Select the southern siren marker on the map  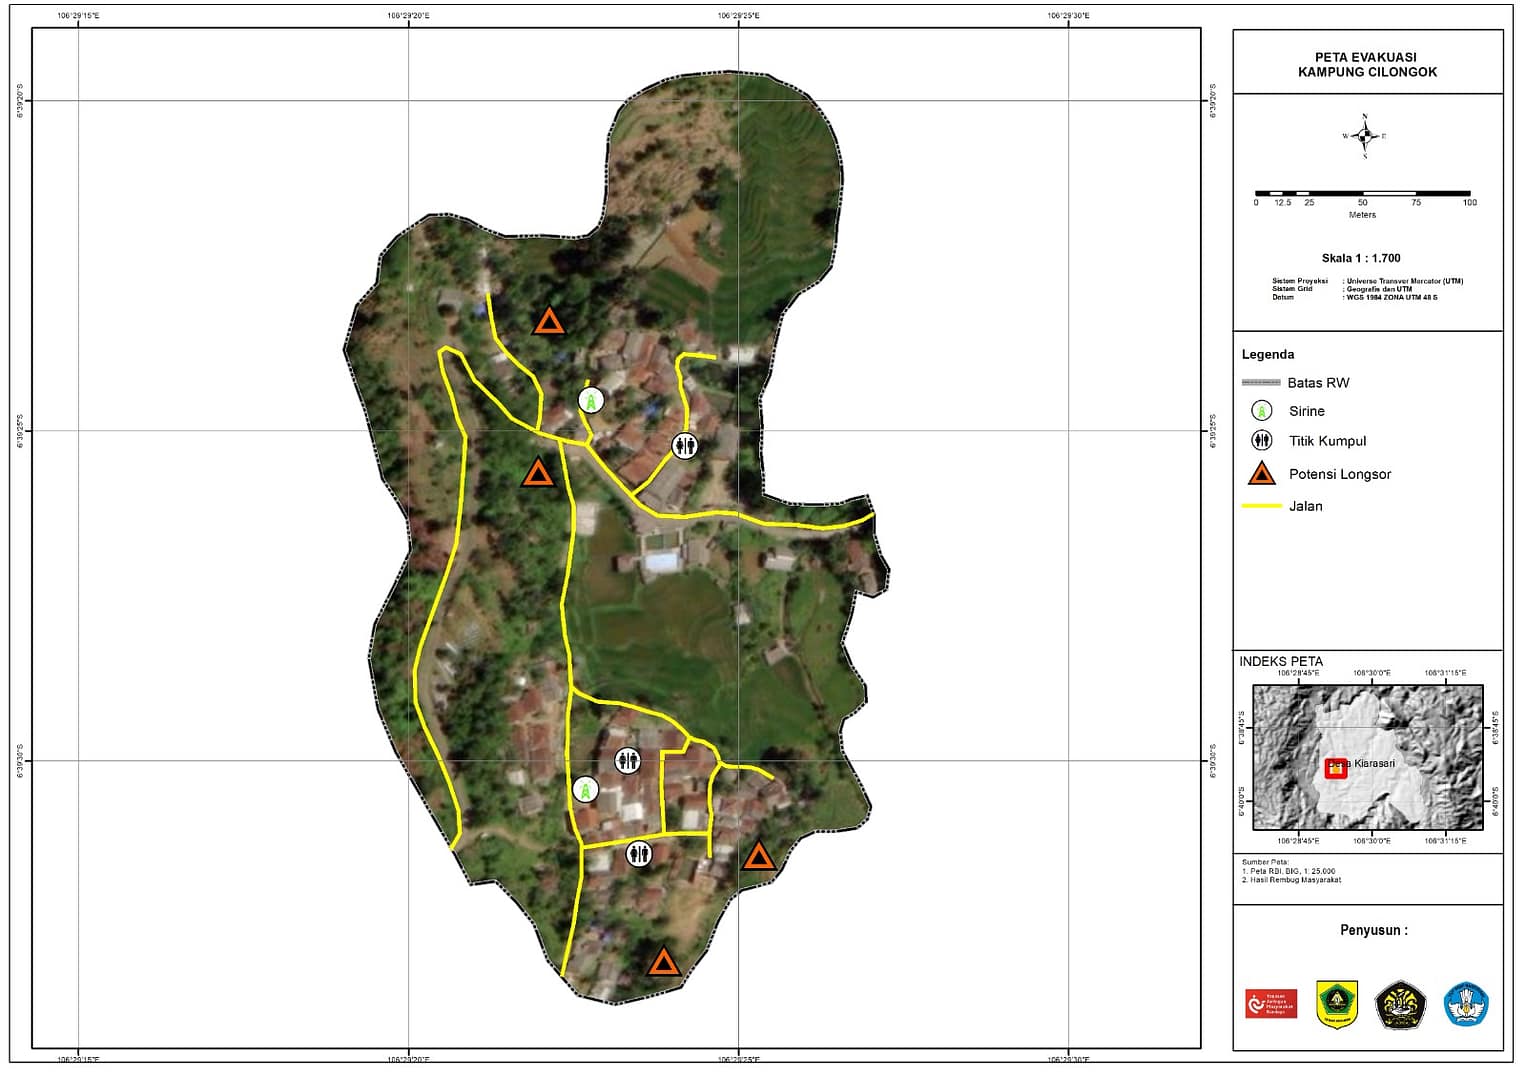tap(586, 789)
